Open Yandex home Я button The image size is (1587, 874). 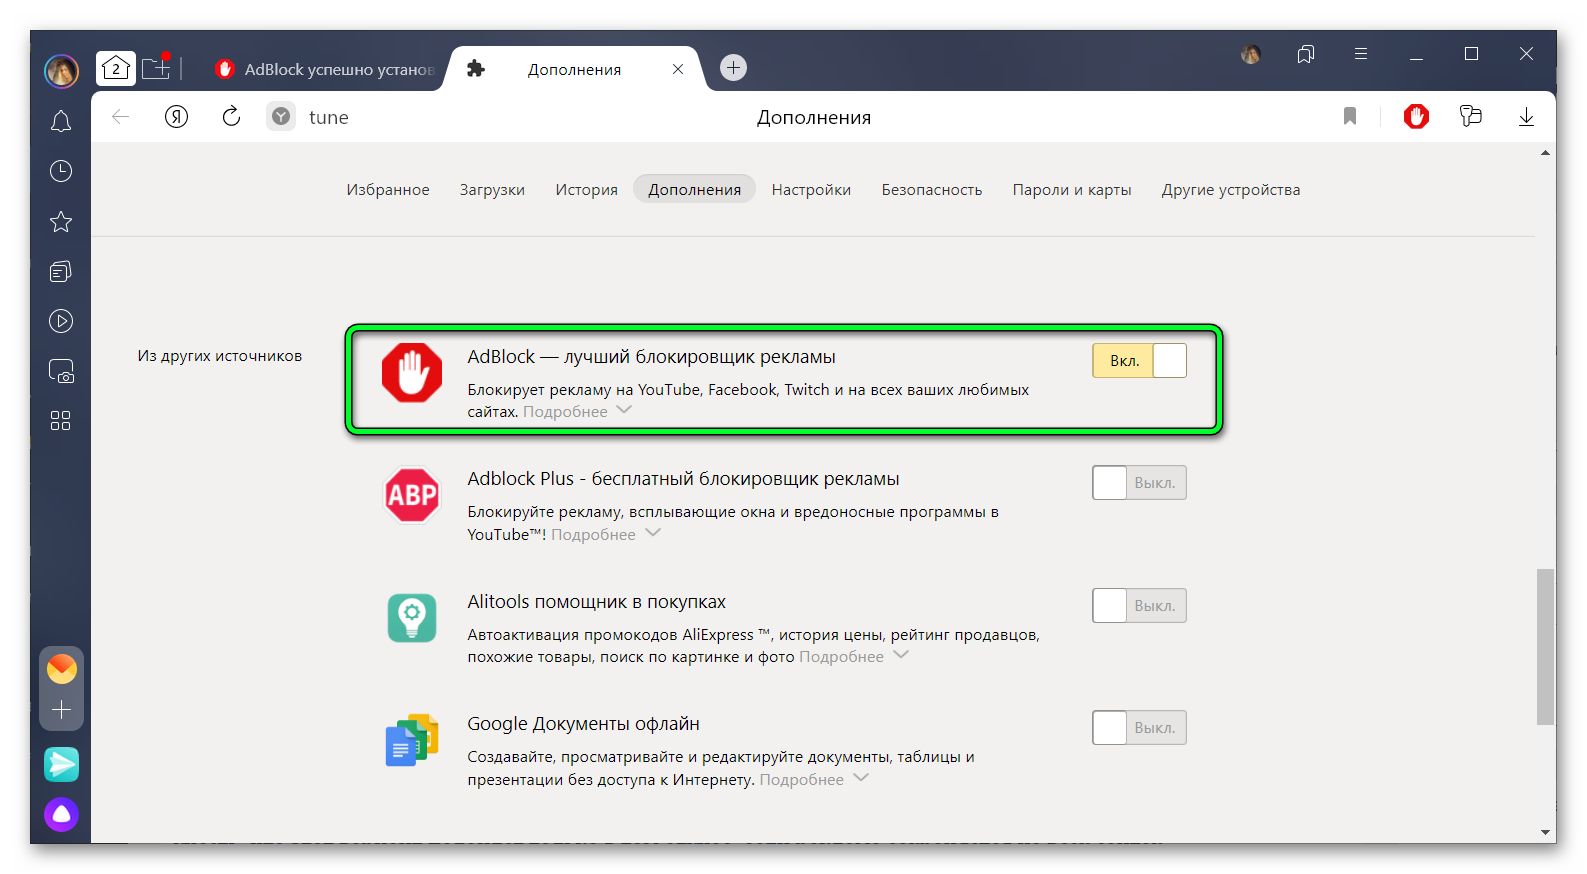pos(177,117)
